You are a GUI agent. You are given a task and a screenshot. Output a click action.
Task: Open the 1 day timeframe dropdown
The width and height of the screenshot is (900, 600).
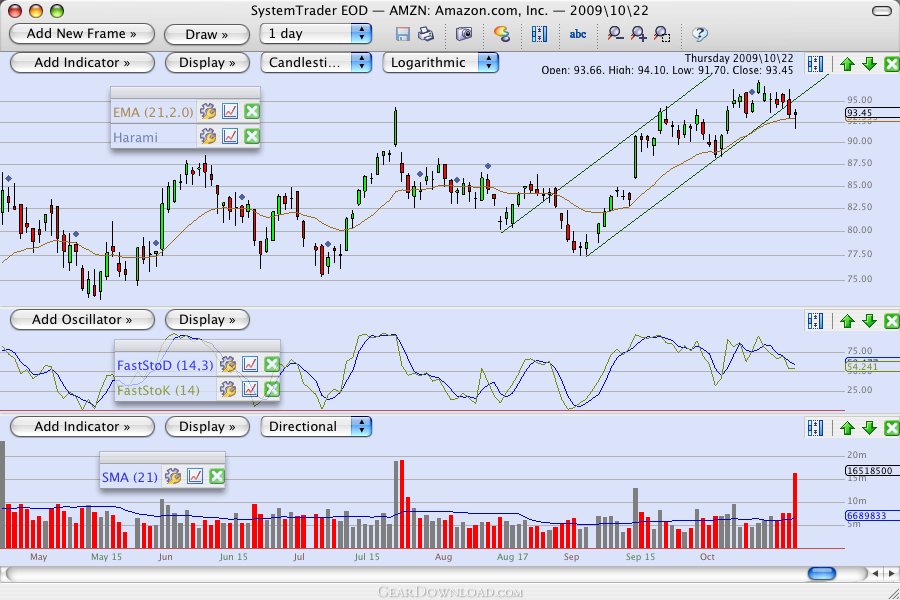click(x=316, y=34)
